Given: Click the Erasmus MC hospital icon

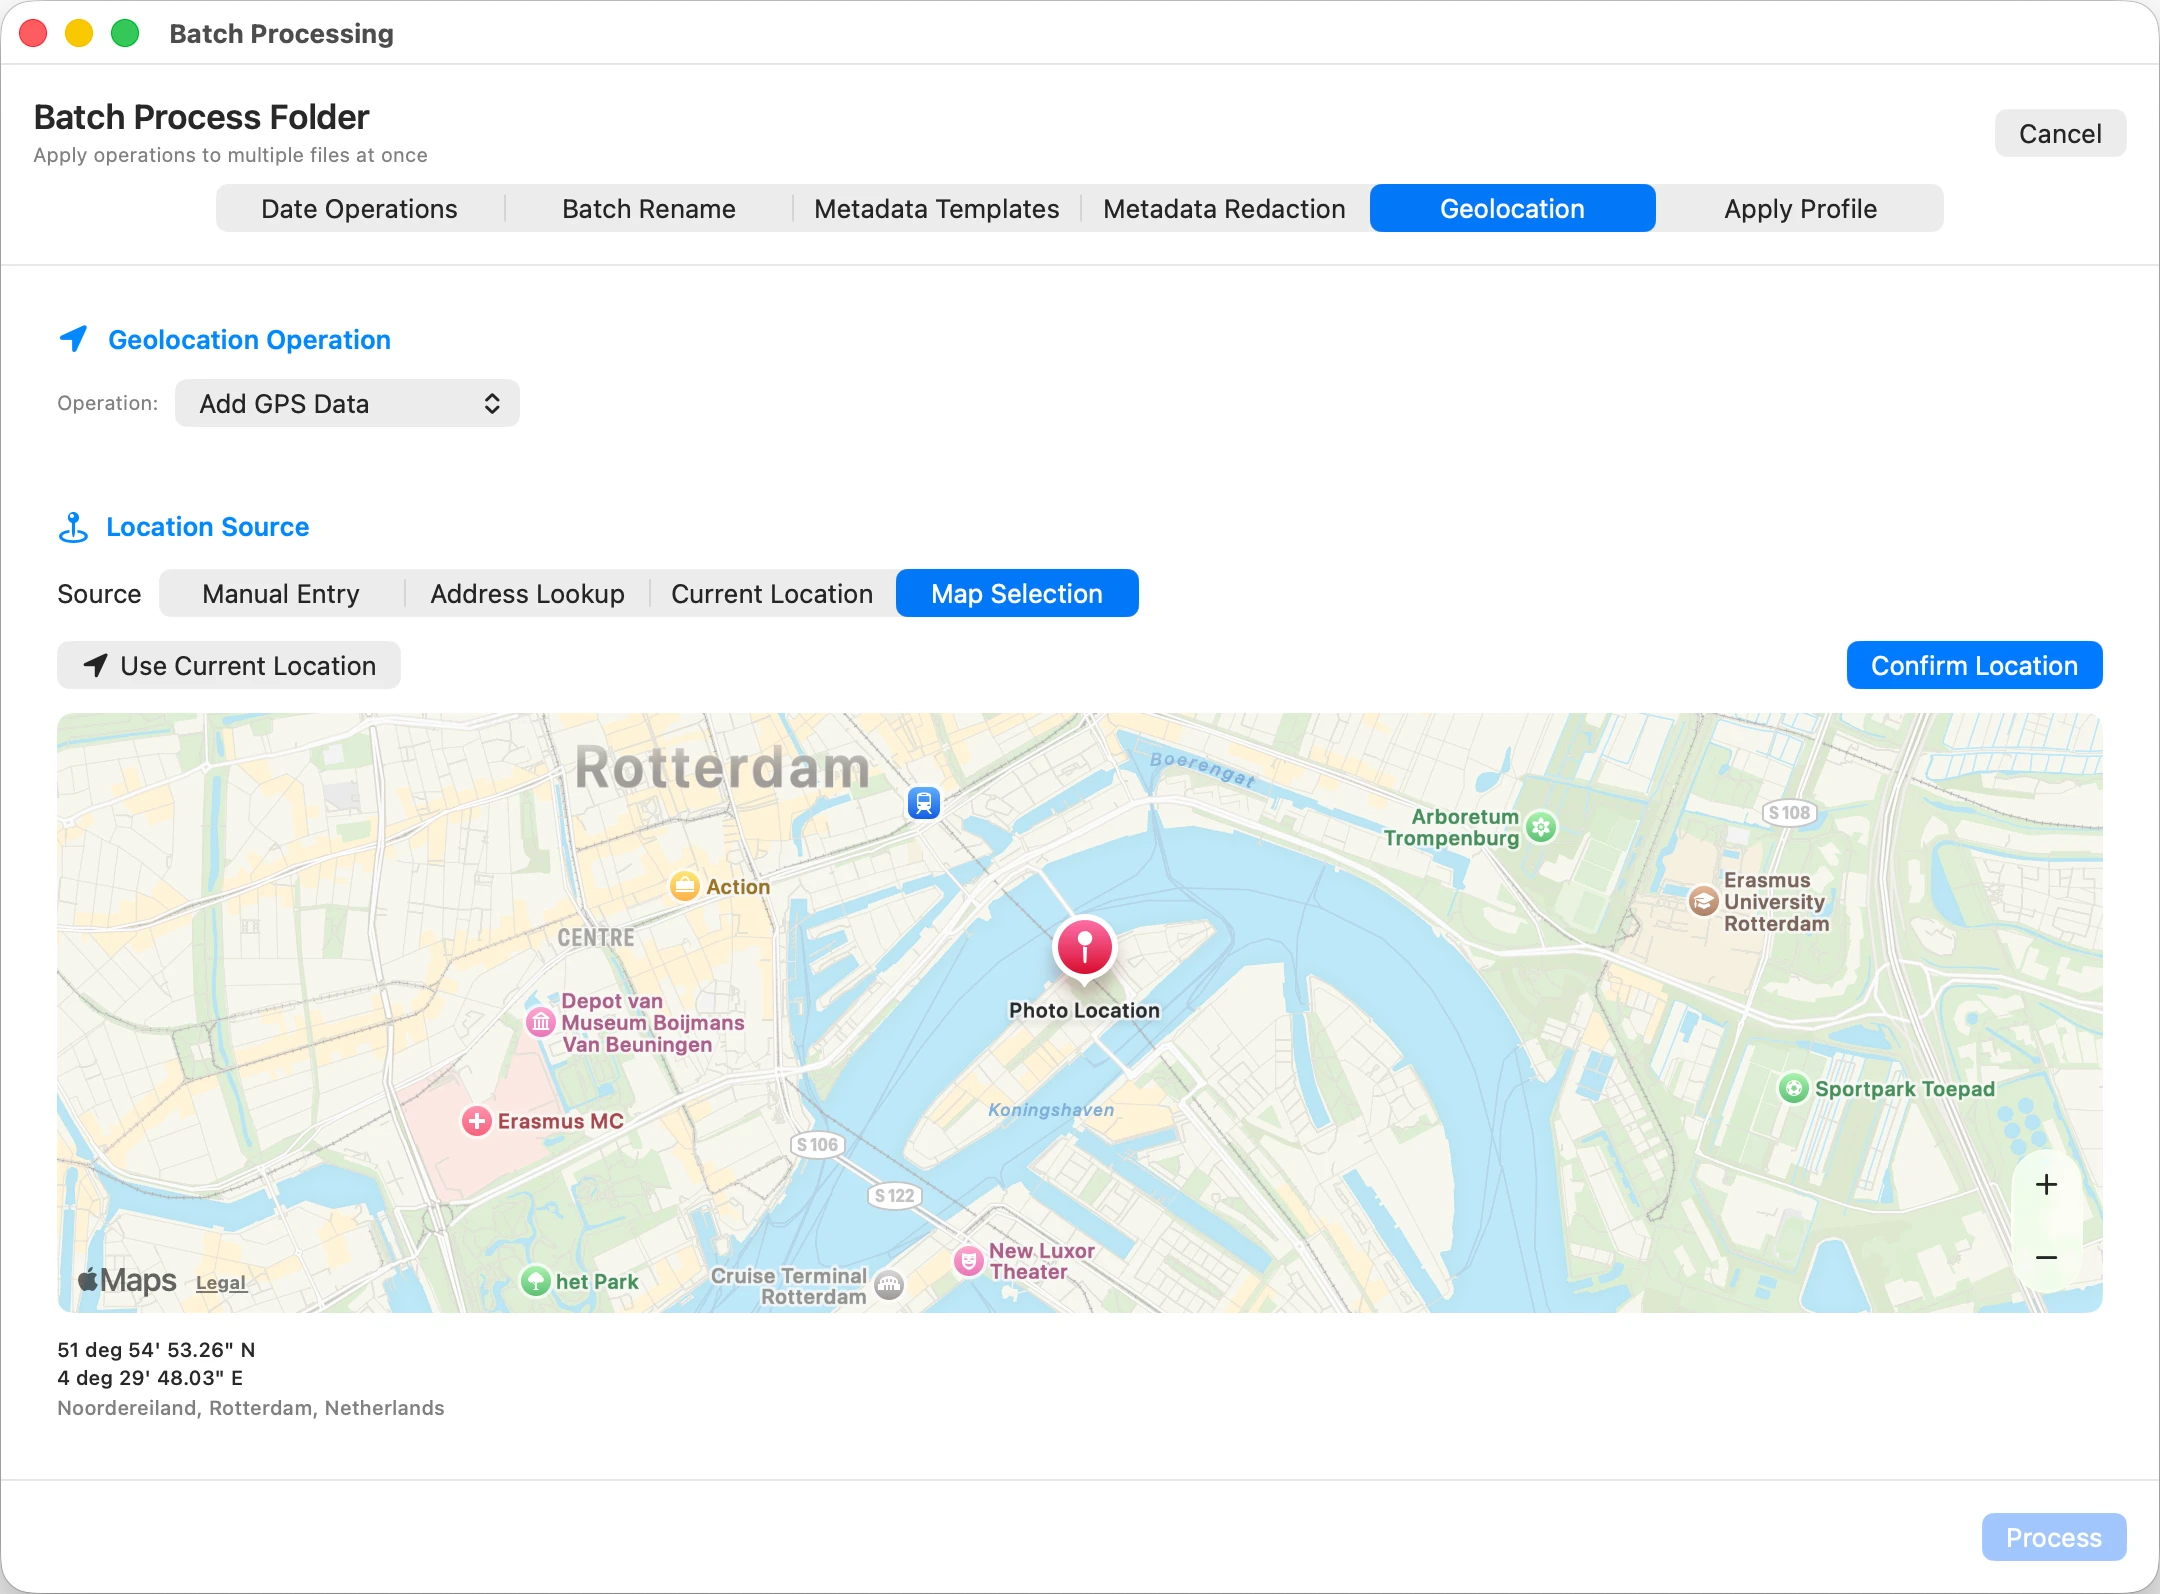Looking at the screenshot, I should coord(476,1121).
